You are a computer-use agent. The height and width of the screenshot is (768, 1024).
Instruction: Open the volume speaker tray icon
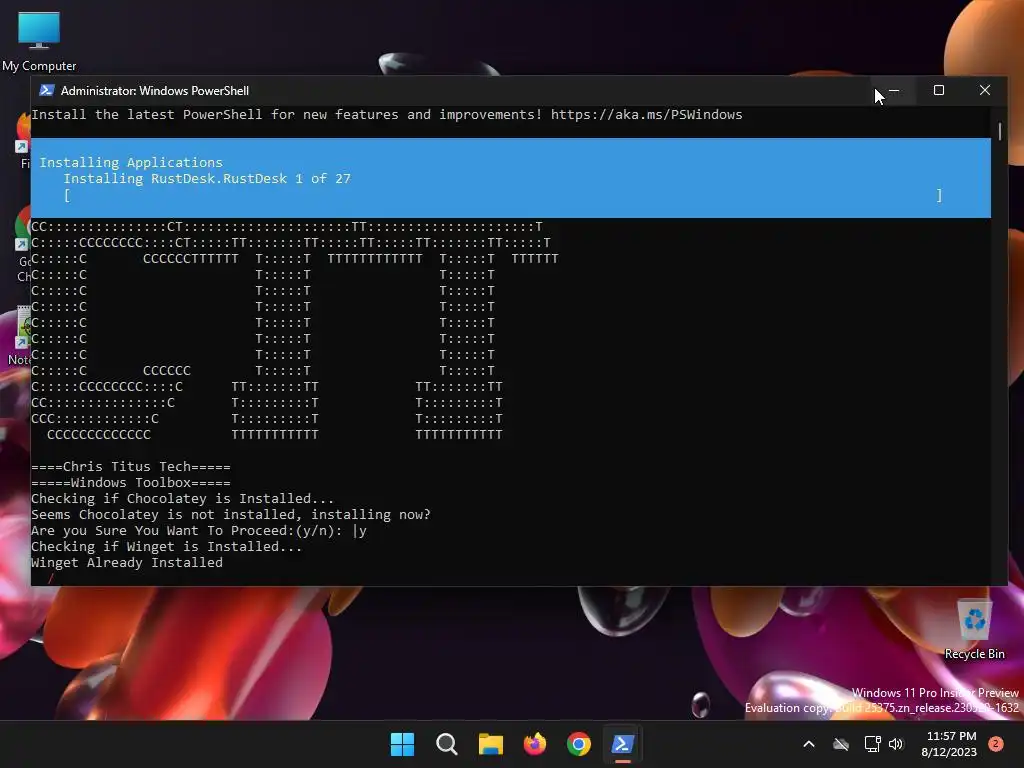(896, 744)
